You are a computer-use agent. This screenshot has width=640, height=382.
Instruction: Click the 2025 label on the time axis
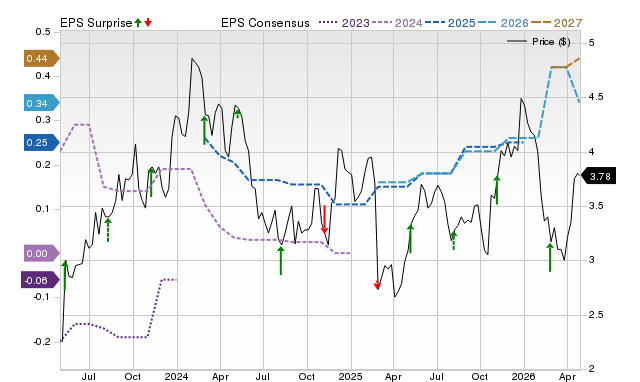350,376
